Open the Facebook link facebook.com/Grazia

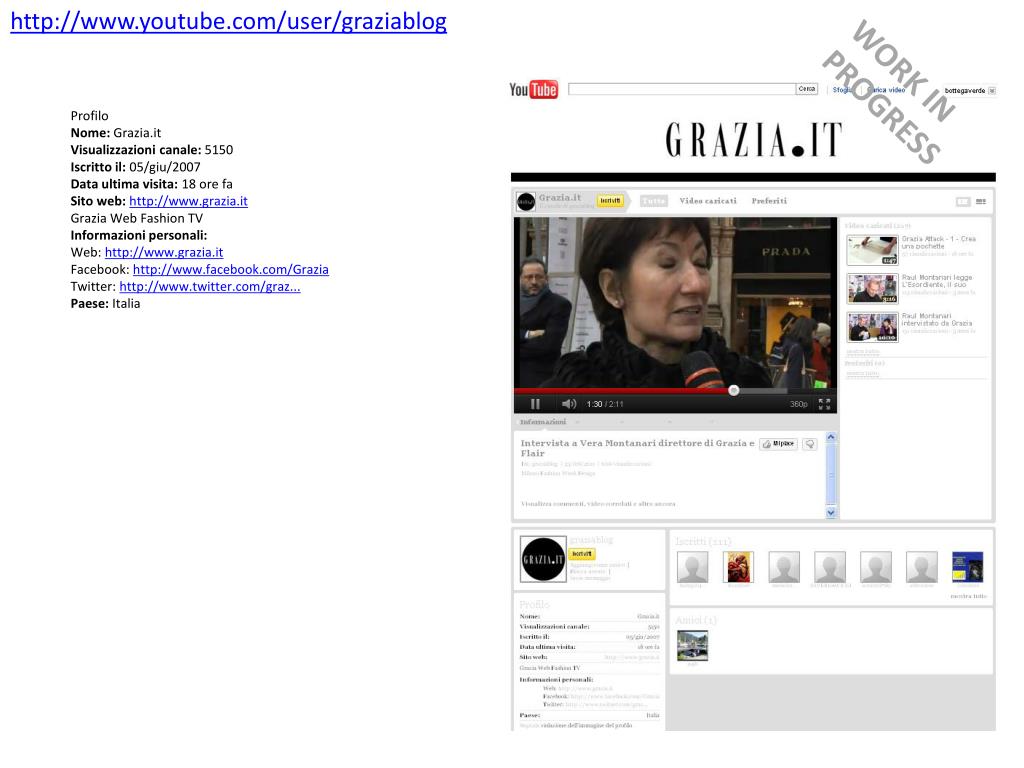[231, 269]
